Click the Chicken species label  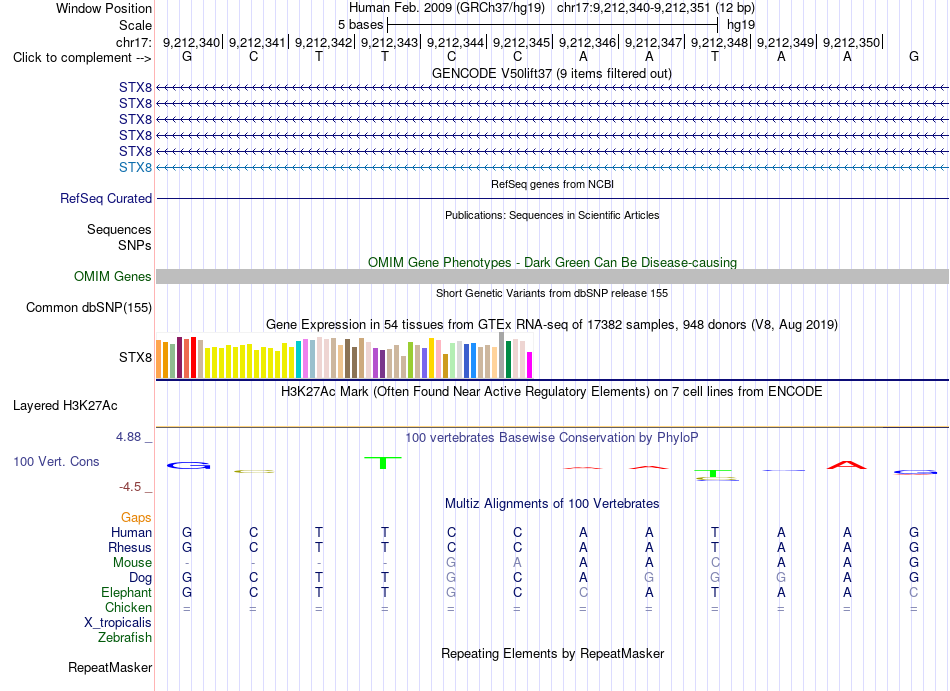(x=128, y=607)
